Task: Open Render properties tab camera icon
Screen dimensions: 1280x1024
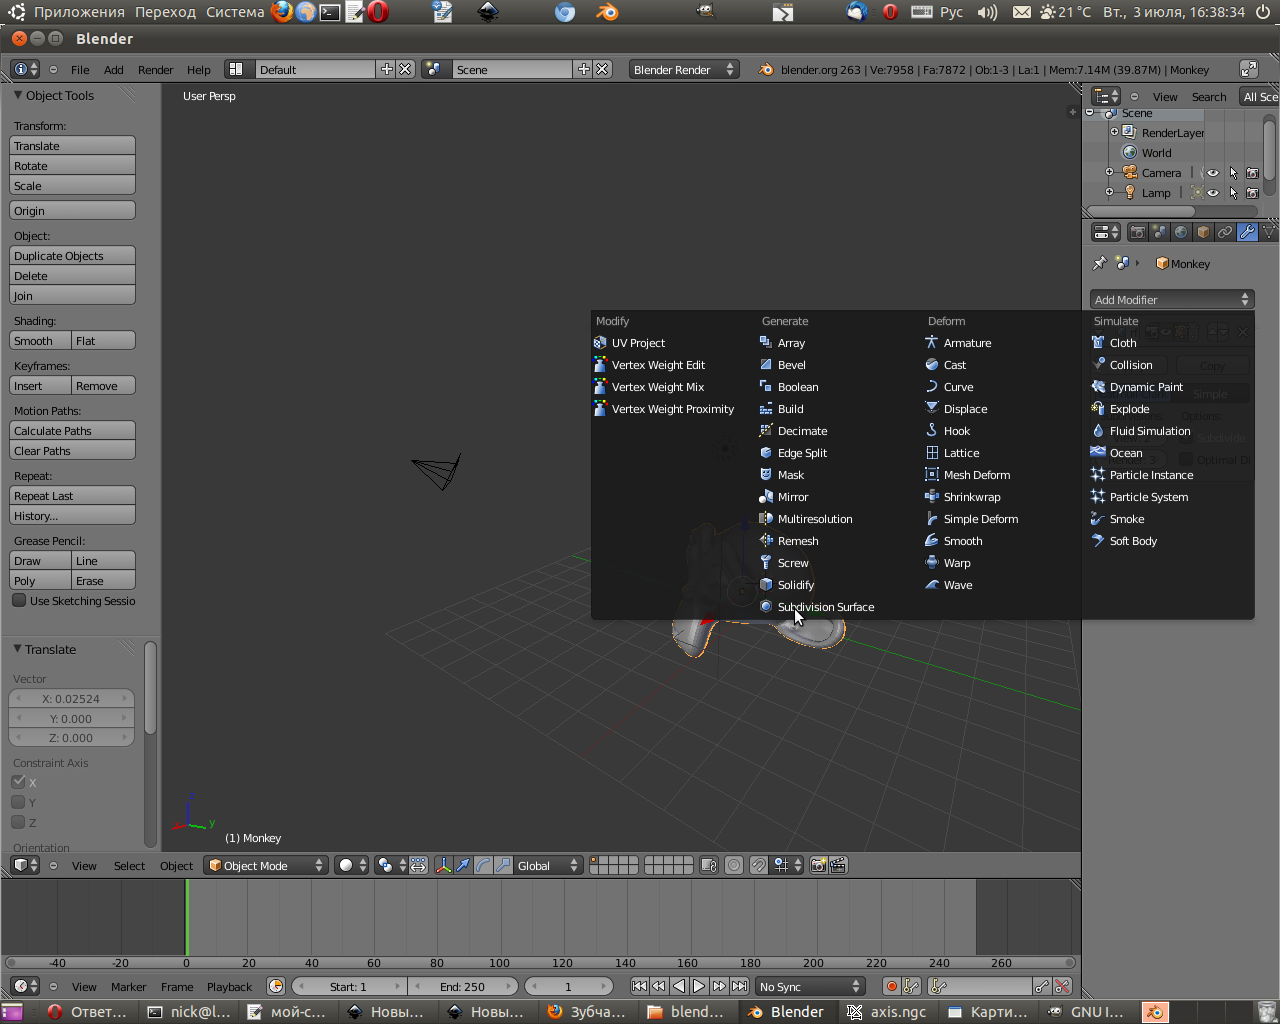Action: pyautogui.click(x=1137, y=232)
